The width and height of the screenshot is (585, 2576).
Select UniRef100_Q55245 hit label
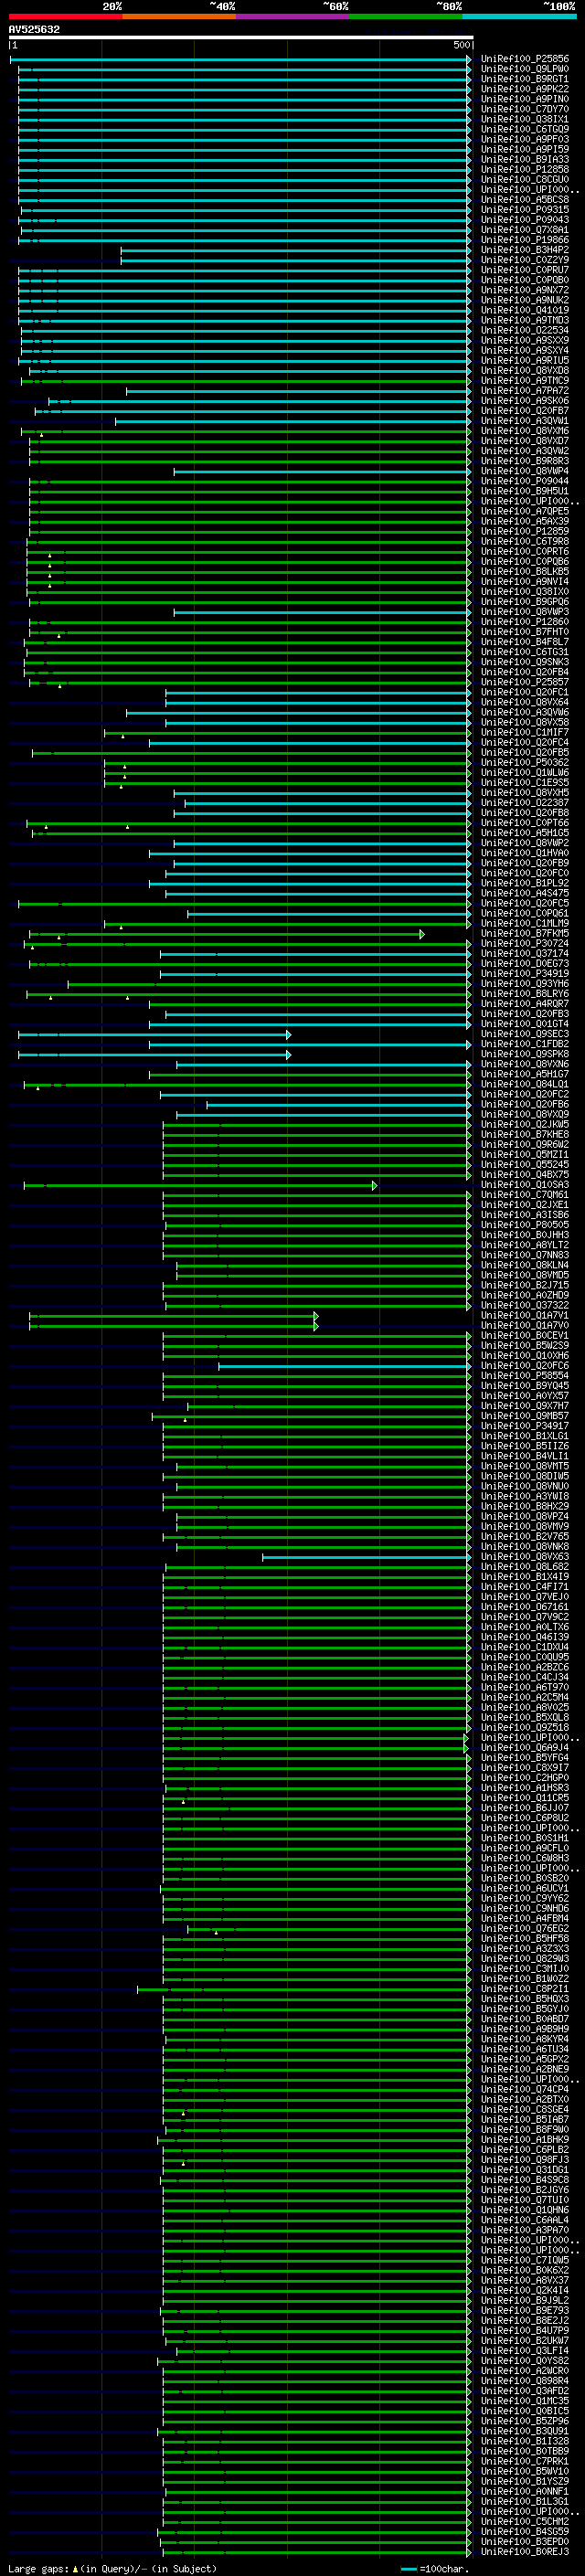coord(525,1164)
